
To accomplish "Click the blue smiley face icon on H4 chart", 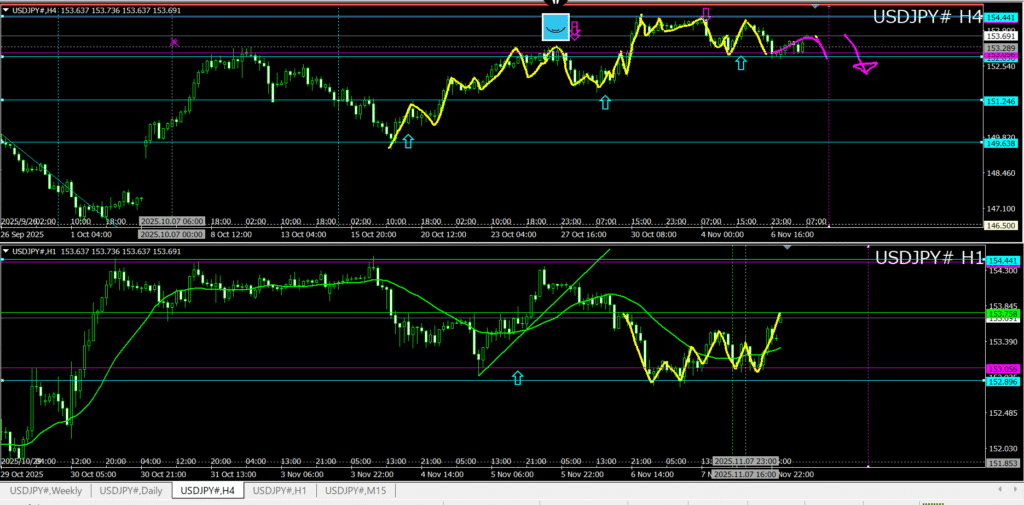I will 556,27.
